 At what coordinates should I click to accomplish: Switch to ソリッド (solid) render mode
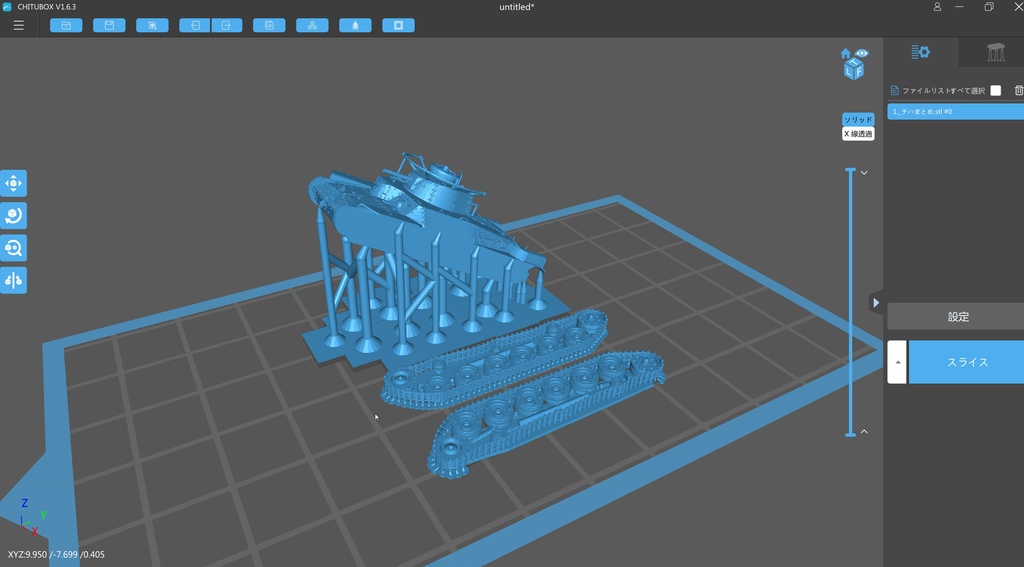(857, 120)
